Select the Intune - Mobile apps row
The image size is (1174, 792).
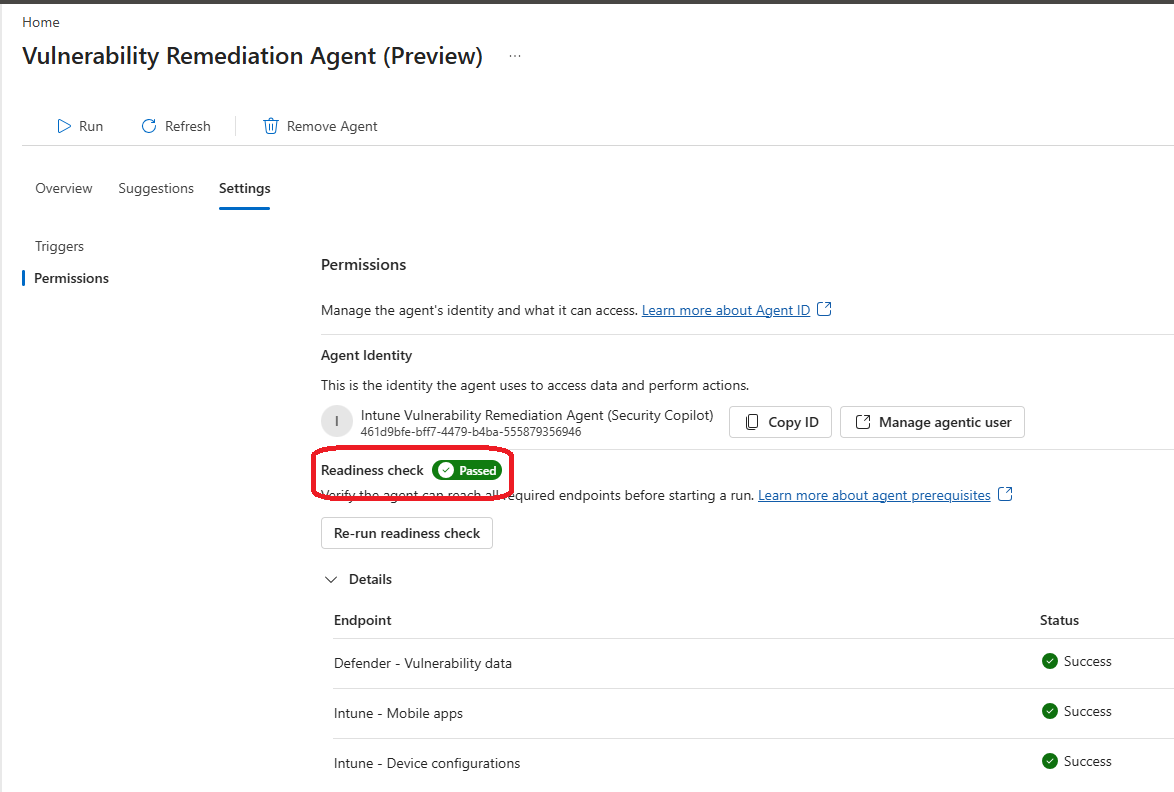pyautogui.click(x=753, y=713)
